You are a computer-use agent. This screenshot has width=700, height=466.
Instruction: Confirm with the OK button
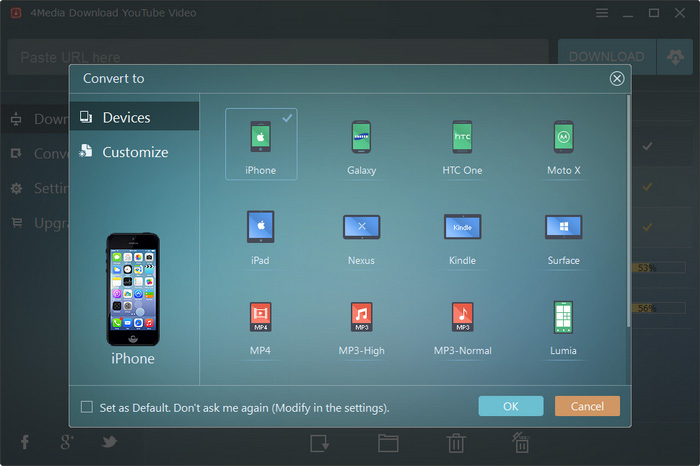(510, 406)
